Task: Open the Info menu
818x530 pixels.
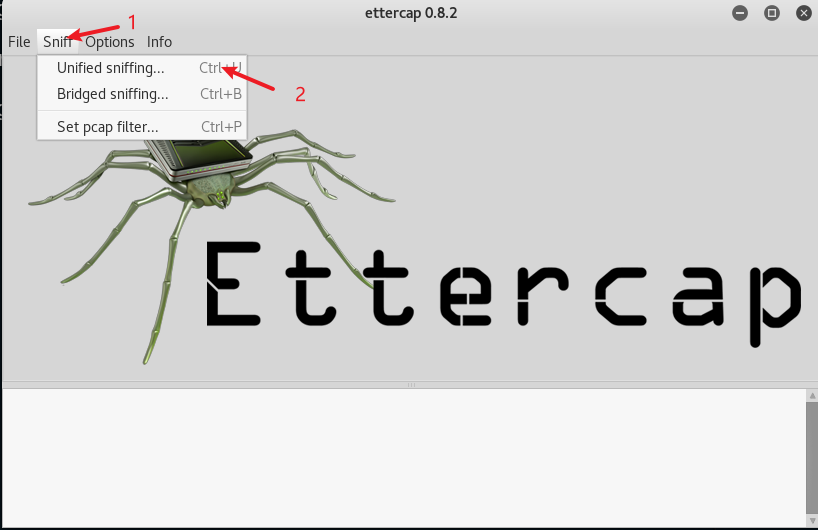Action: coord(159,42)
